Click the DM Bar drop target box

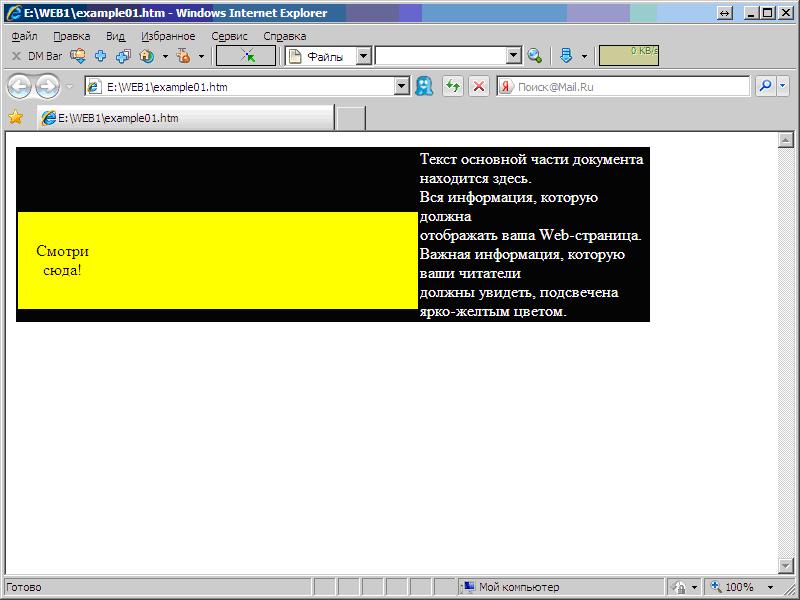click(246, 56)
